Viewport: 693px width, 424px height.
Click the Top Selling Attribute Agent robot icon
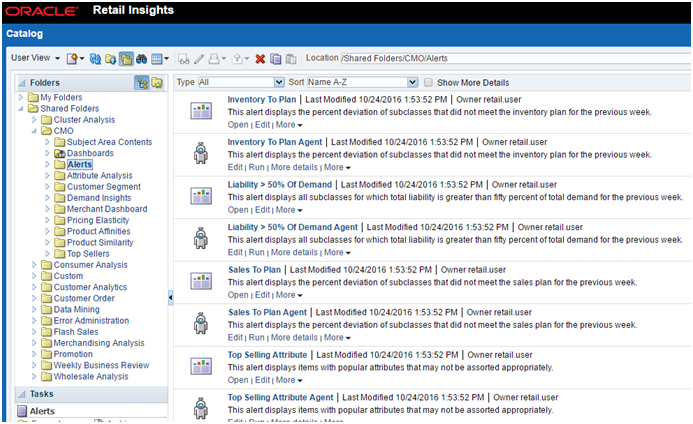[x=201, y=408]
